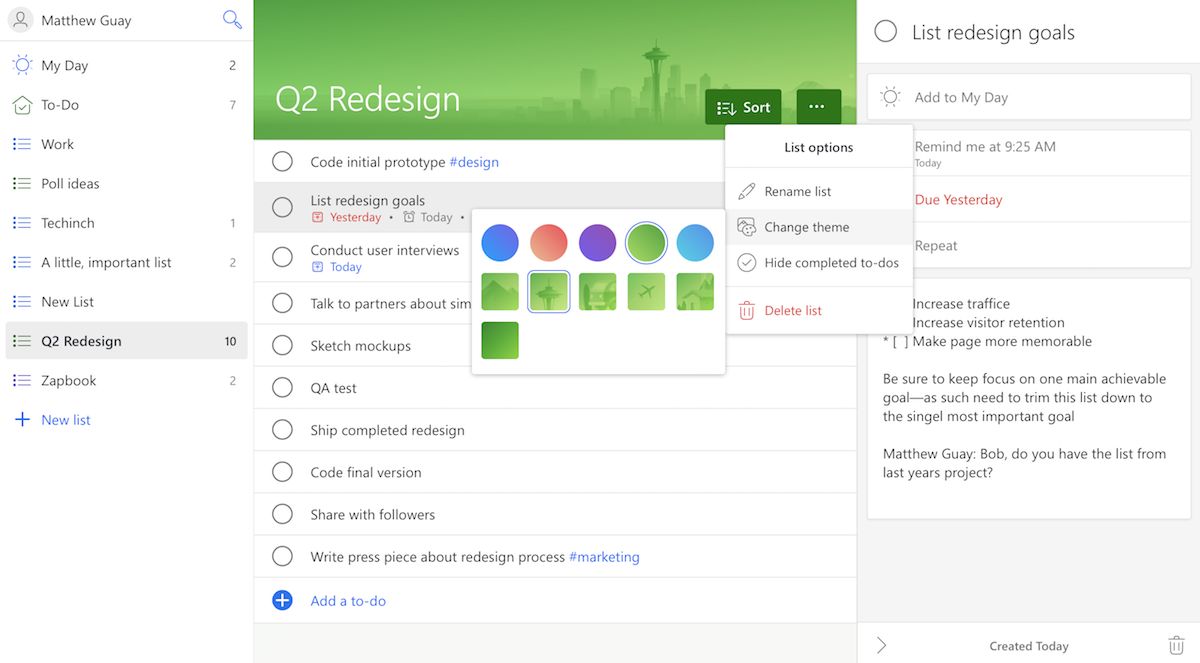This screenshot has width=1200, height=663.
Task: Complete List redesign goals in detail header
Action: (885, 32)
